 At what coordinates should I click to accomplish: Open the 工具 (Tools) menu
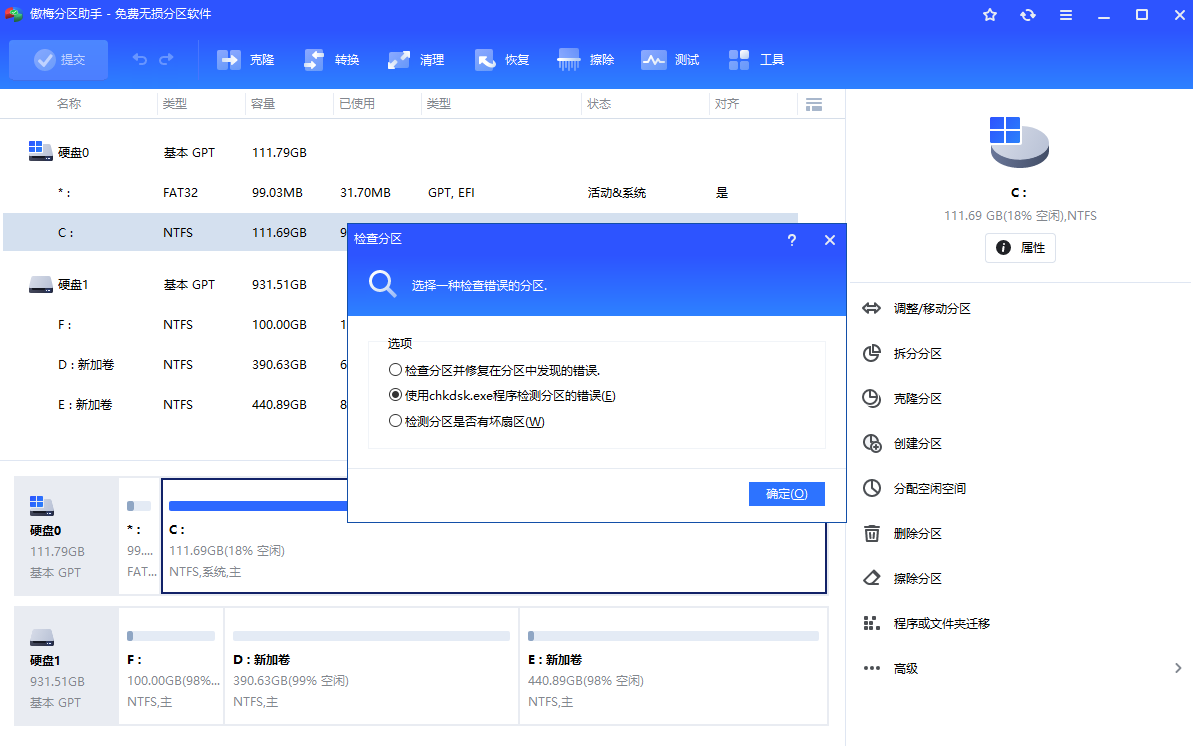tap(756, 59)
